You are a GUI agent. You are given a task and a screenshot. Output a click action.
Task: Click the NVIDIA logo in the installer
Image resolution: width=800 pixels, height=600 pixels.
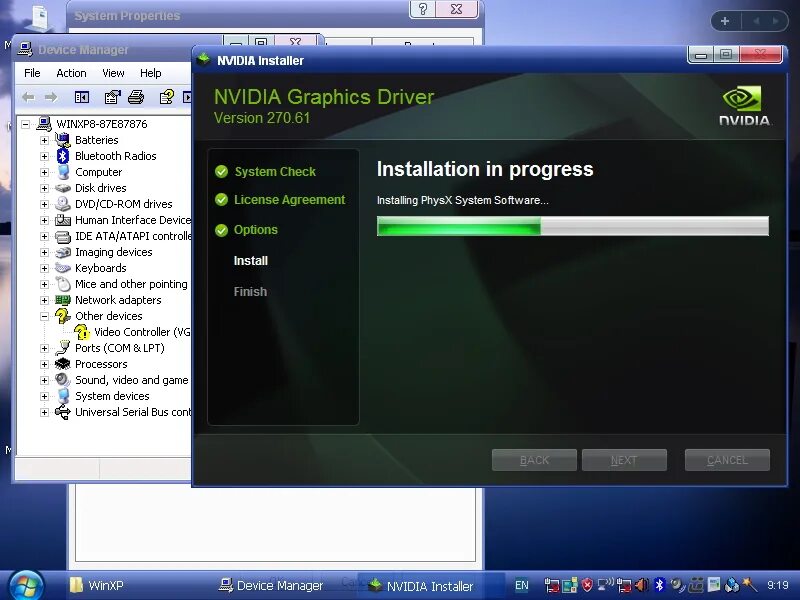(x=744, y=106)
